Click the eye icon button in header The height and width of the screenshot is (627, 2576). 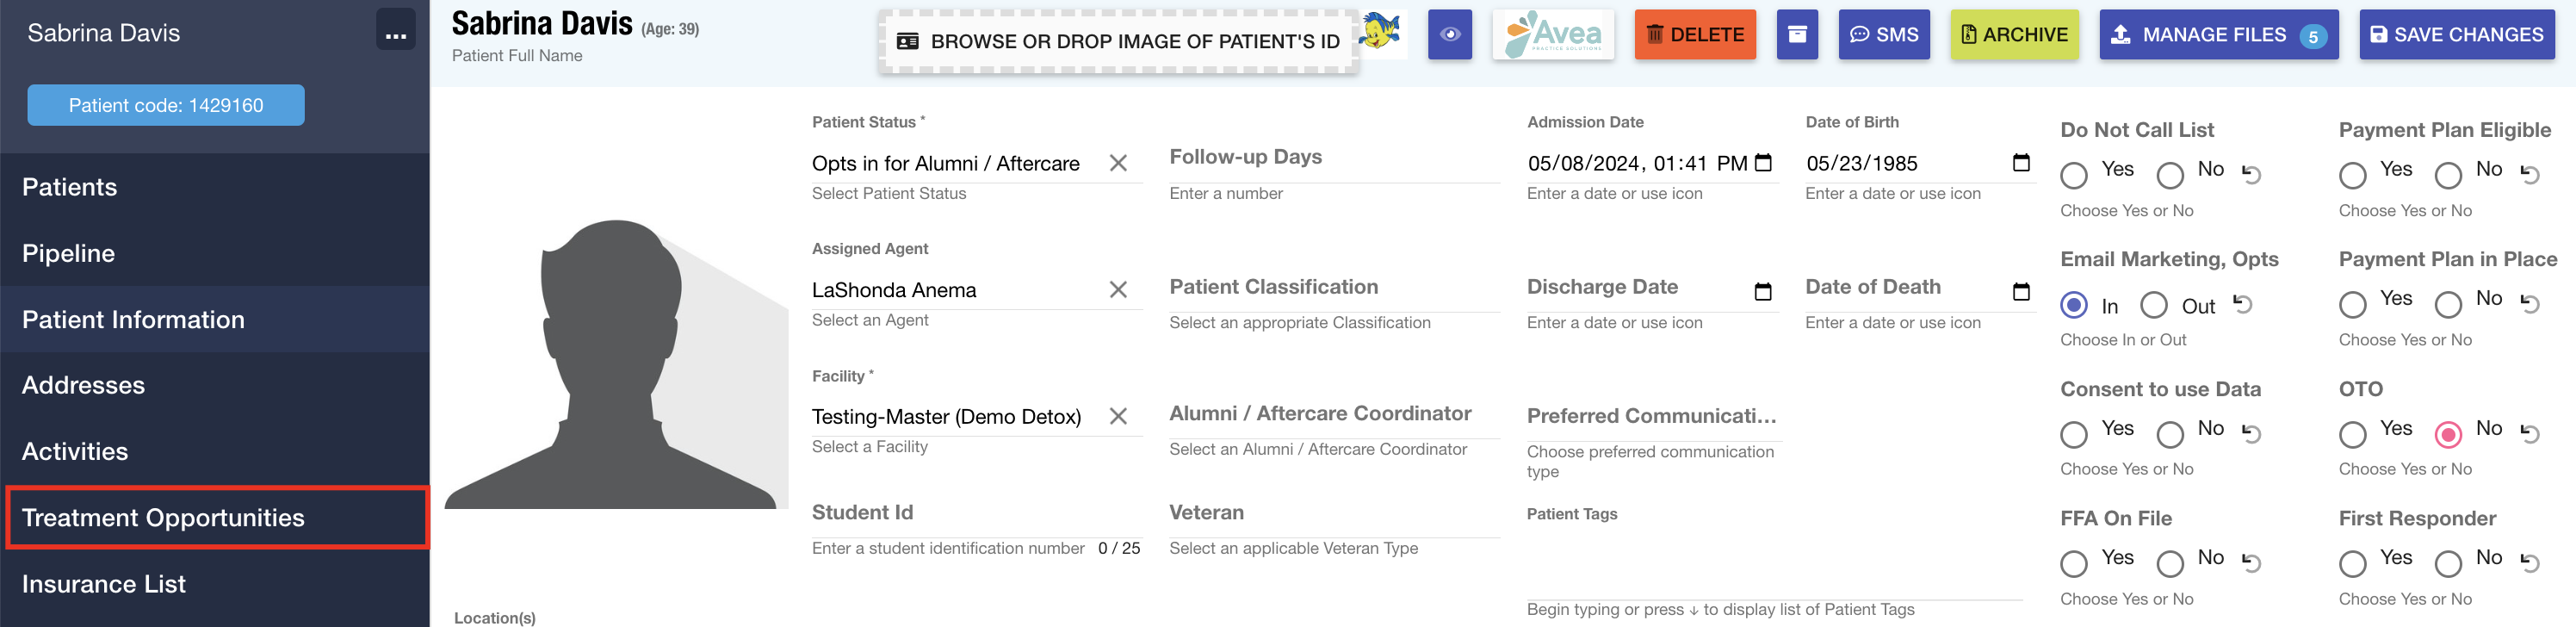click(x=1449, y=35)
